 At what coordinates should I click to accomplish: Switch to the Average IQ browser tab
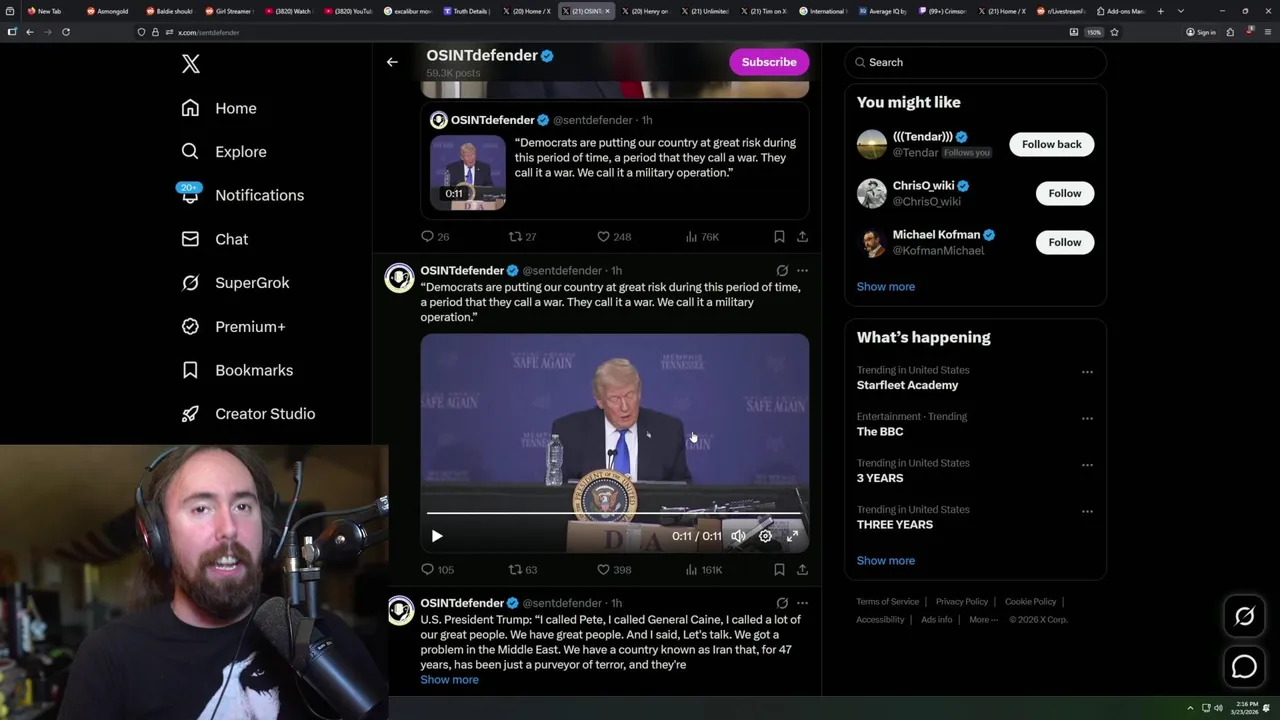[883, 11]
